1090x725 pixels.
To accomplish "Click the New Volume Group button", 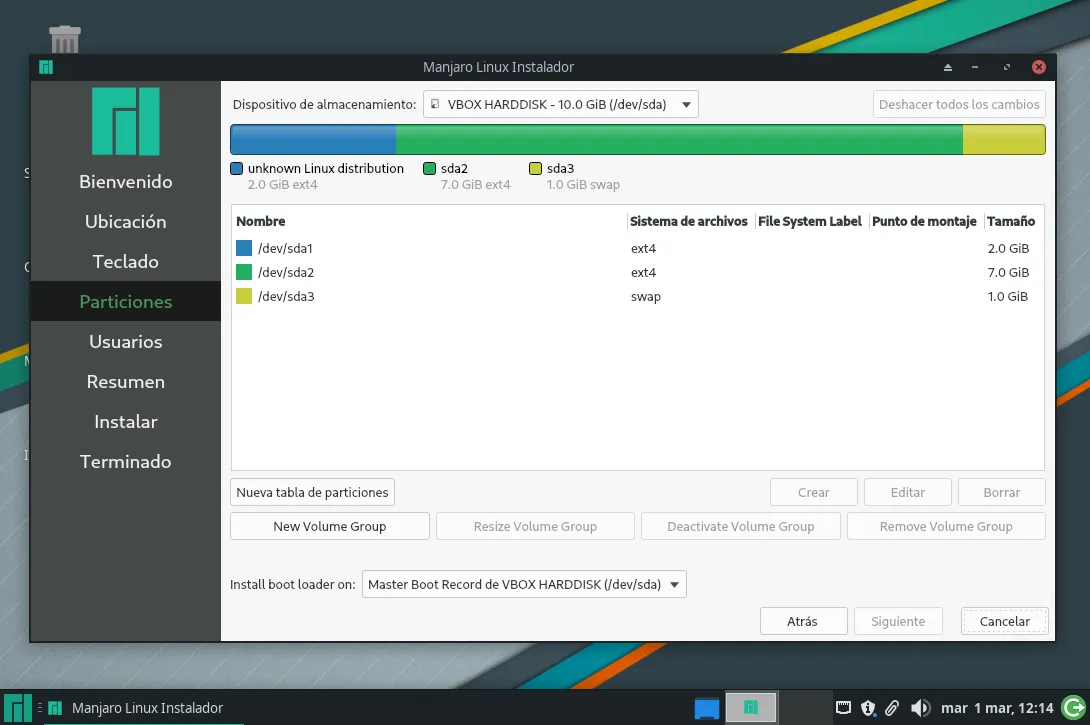I will coord(330,526).
